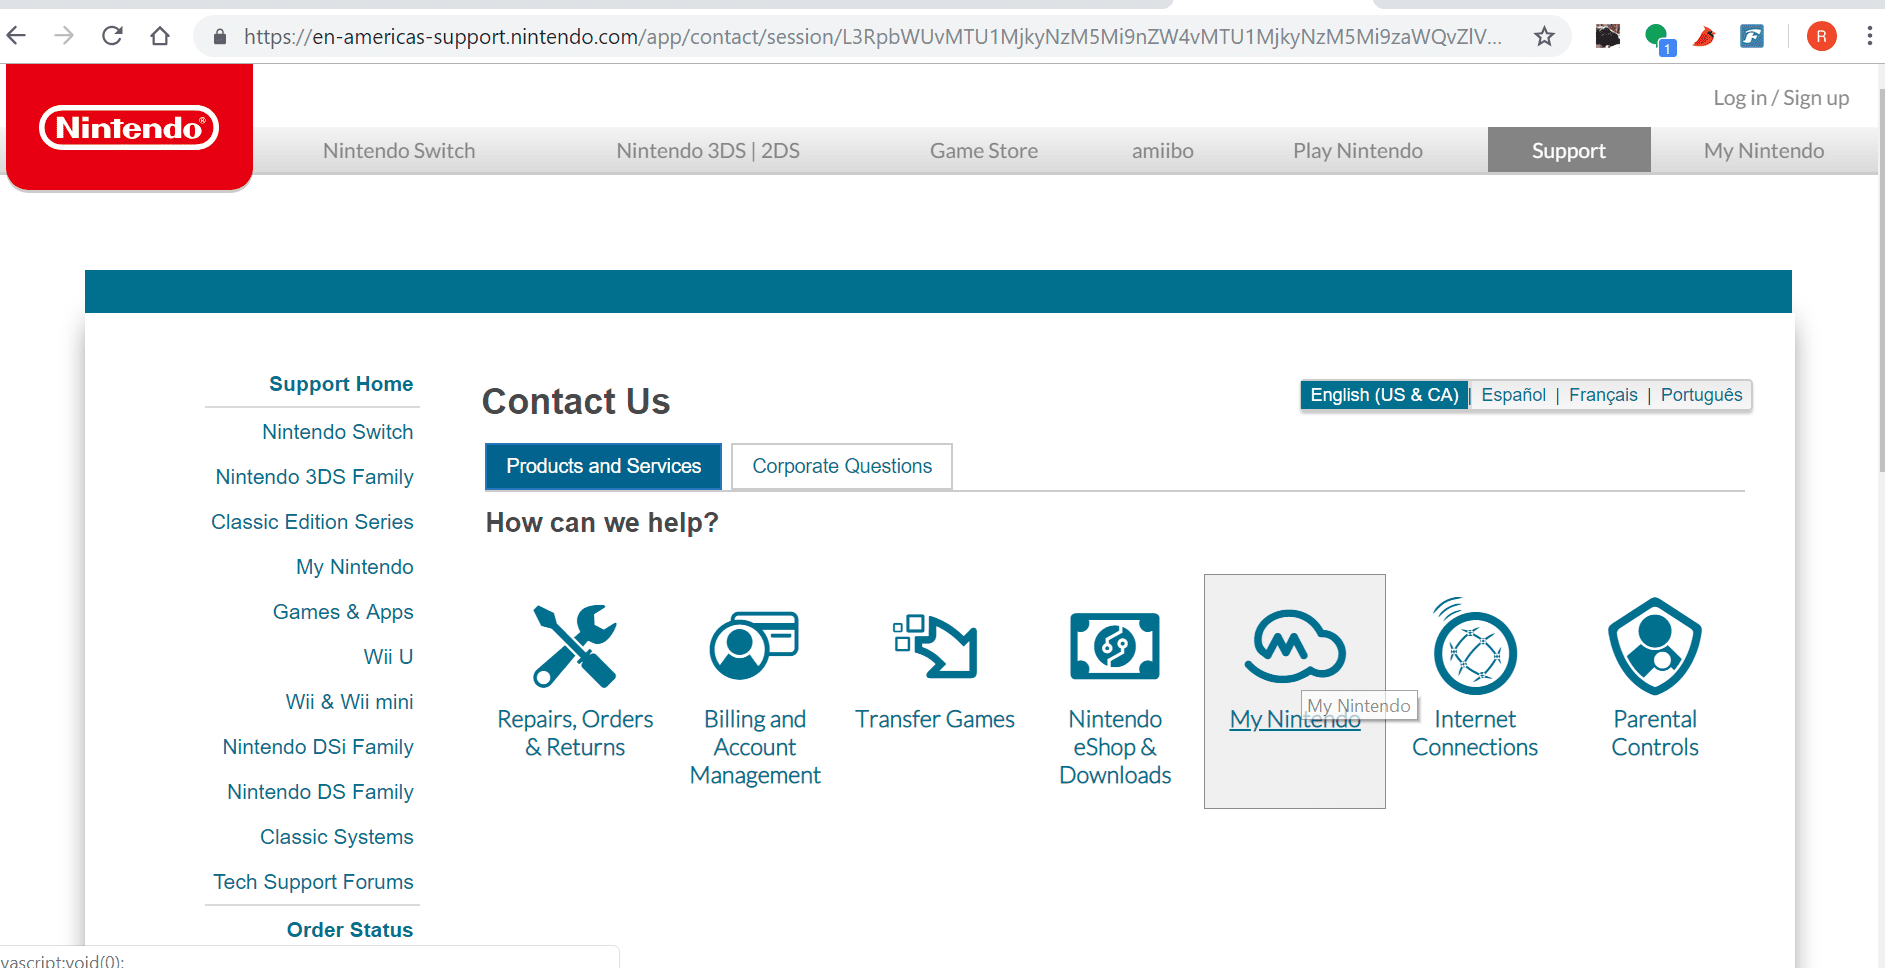1885x968 pixels.
Task: Click the Transfer Games arrow icon
Action: pos(935,646)
